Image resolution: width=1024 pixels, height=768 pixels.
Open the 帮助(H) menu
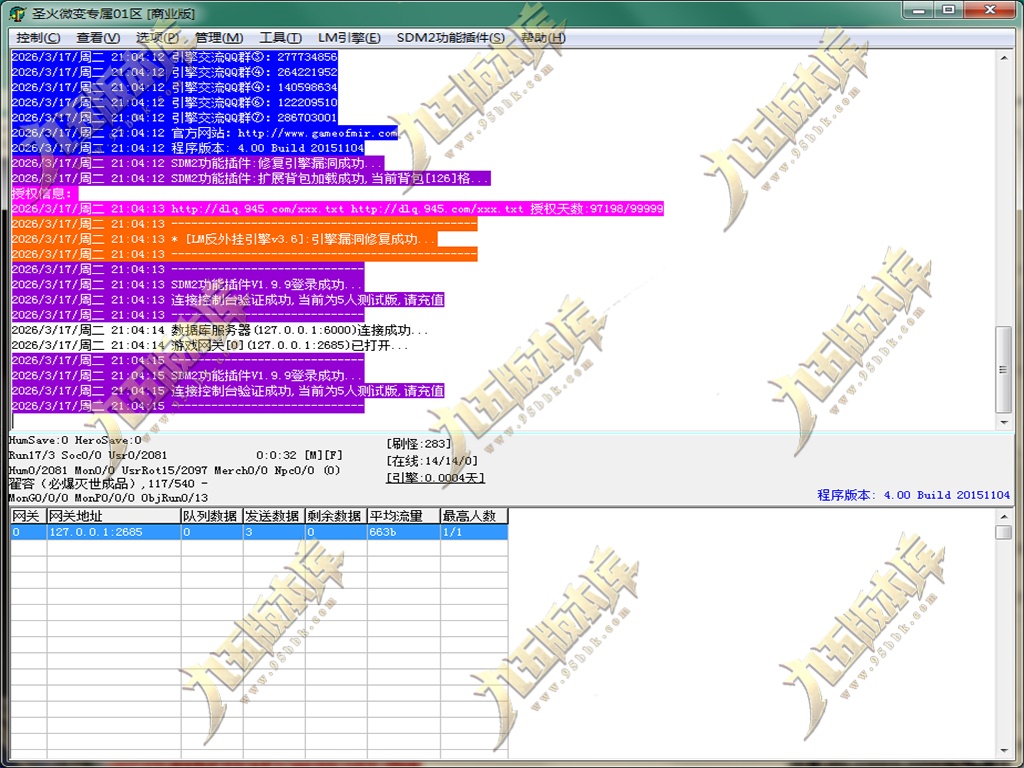(x=543, y=38)
